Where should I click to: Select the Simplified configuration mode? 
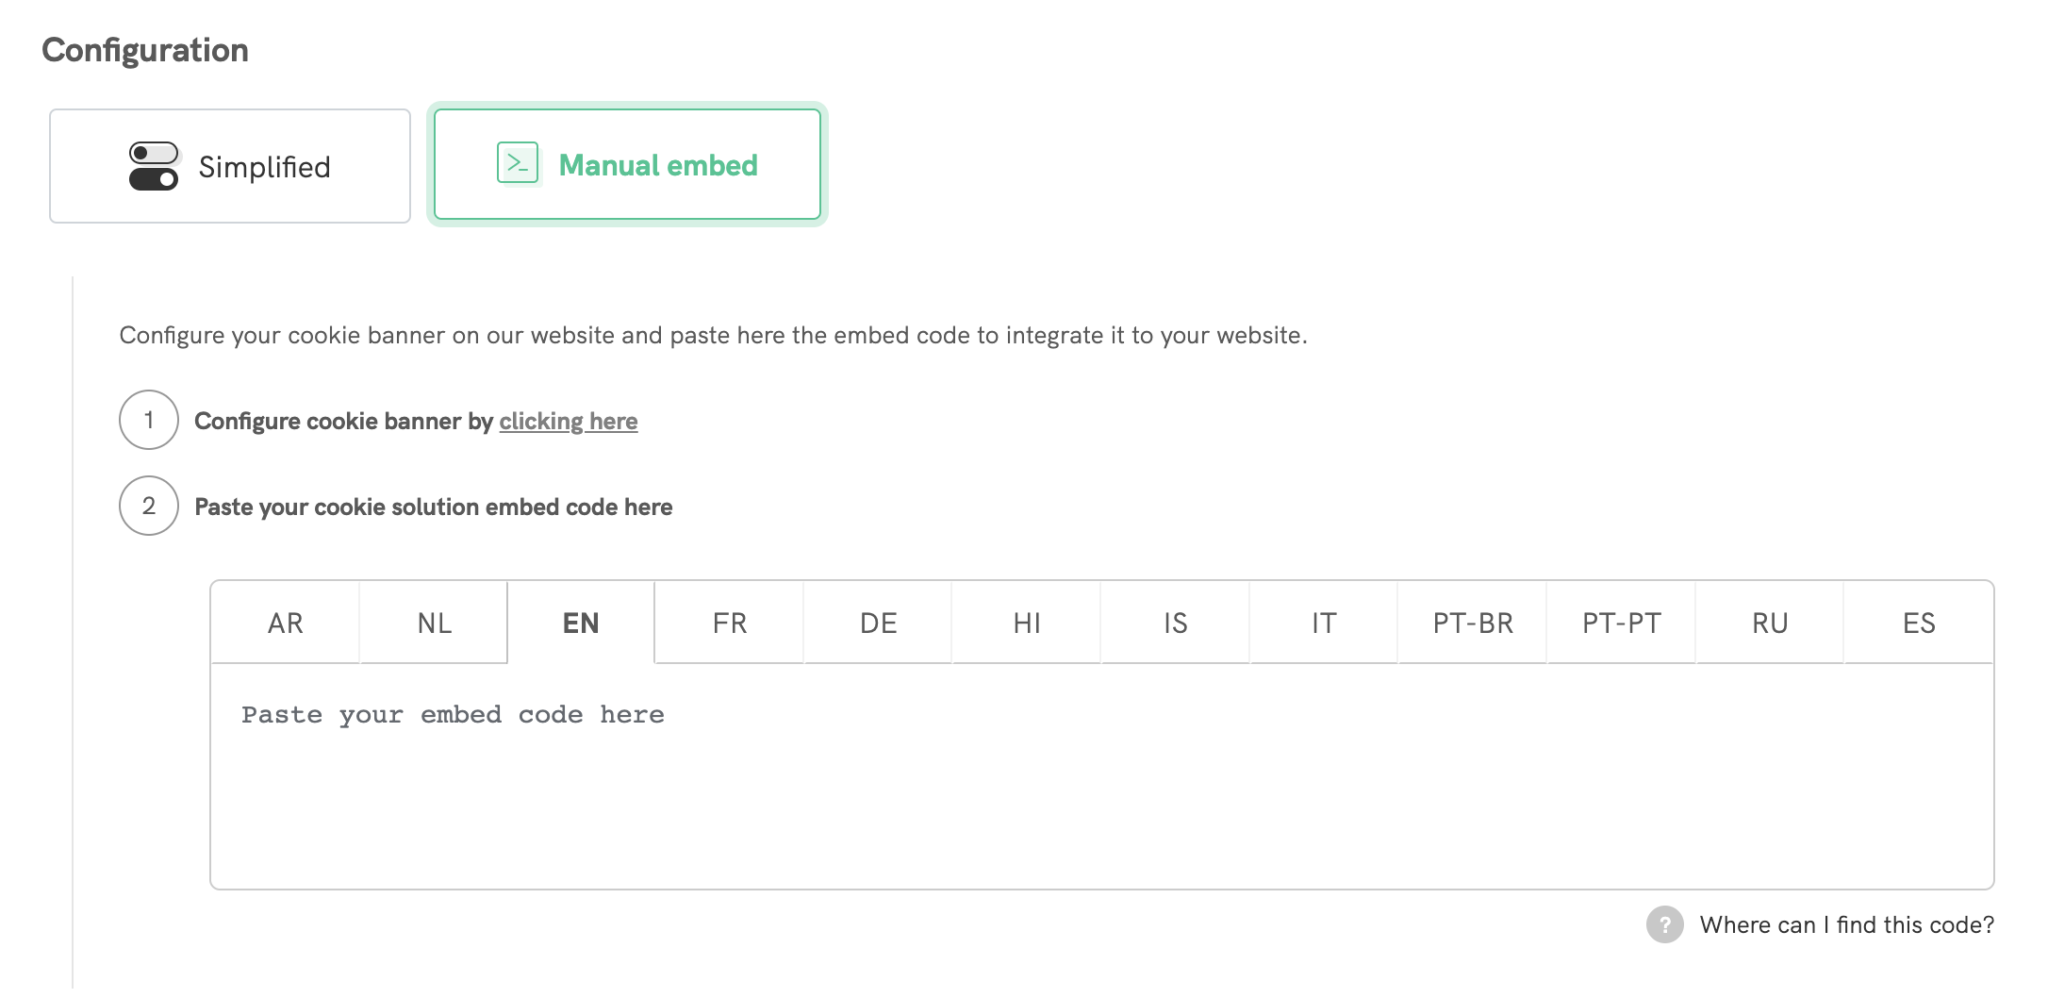(x=229, y=165)
